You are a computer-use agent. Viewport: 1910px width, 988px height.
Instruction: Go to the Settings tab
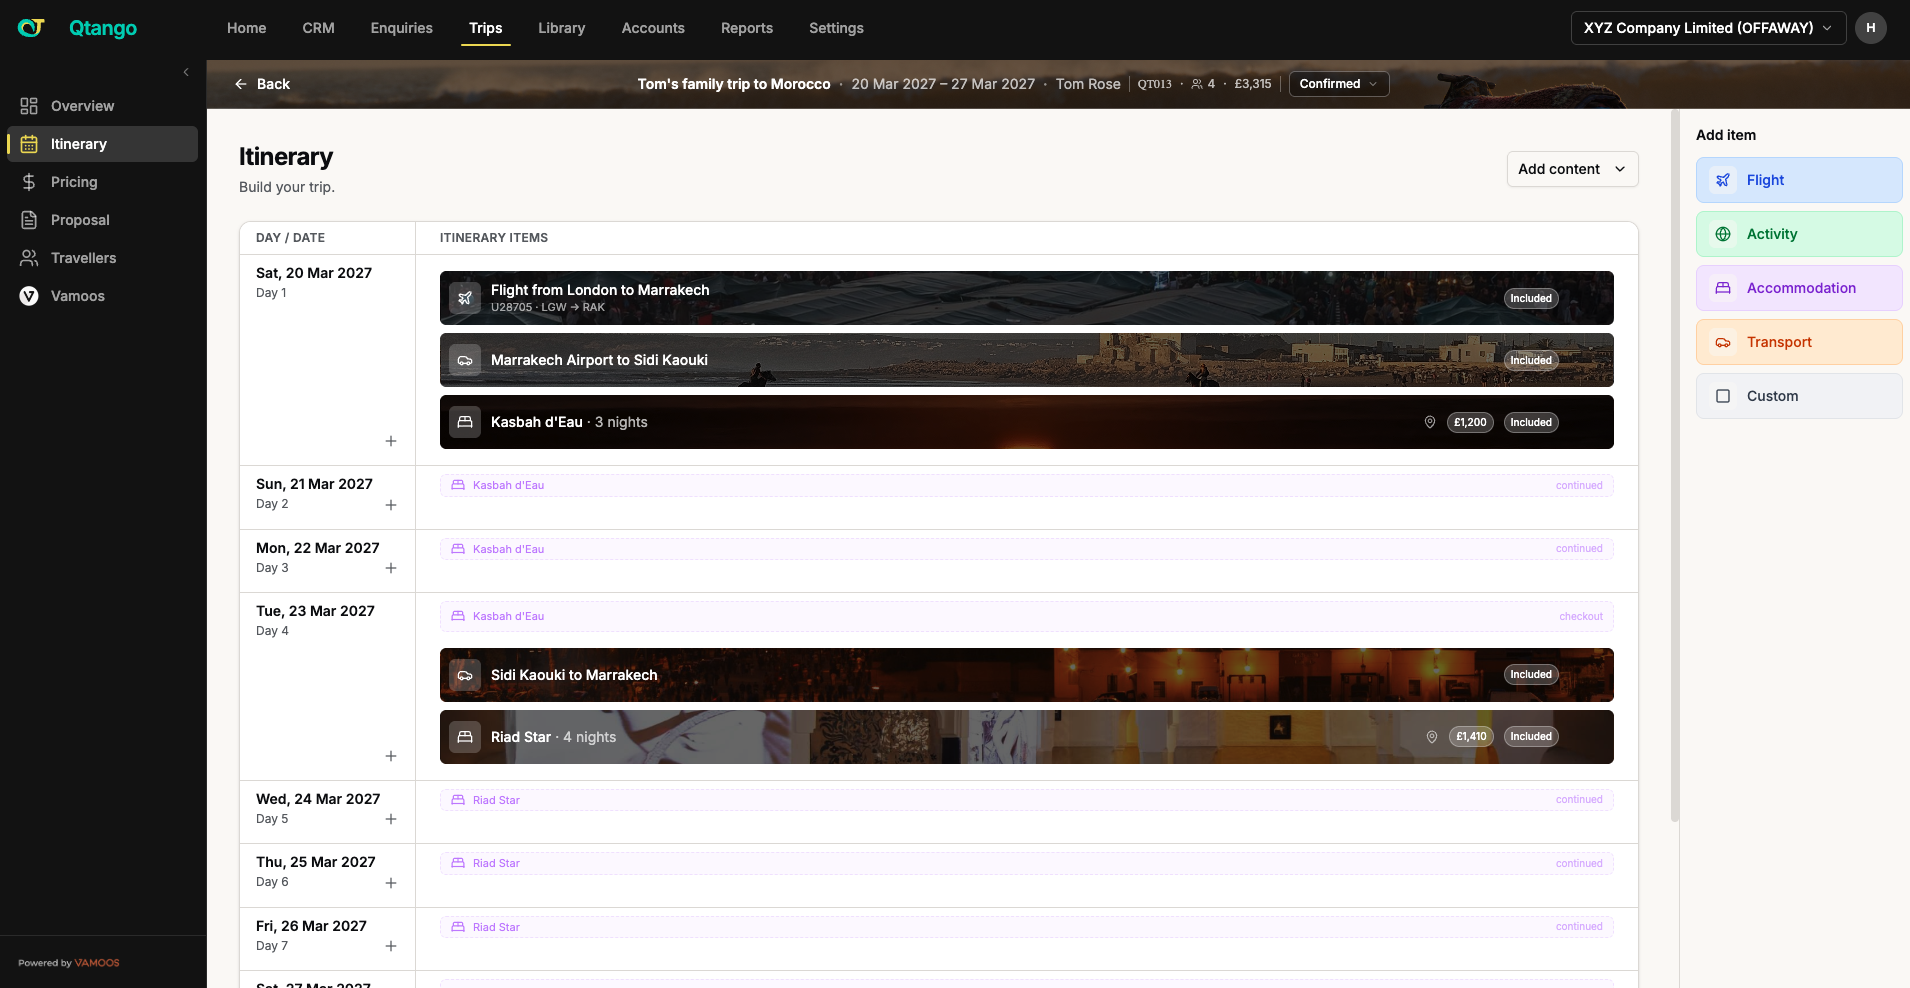point(836,28)
